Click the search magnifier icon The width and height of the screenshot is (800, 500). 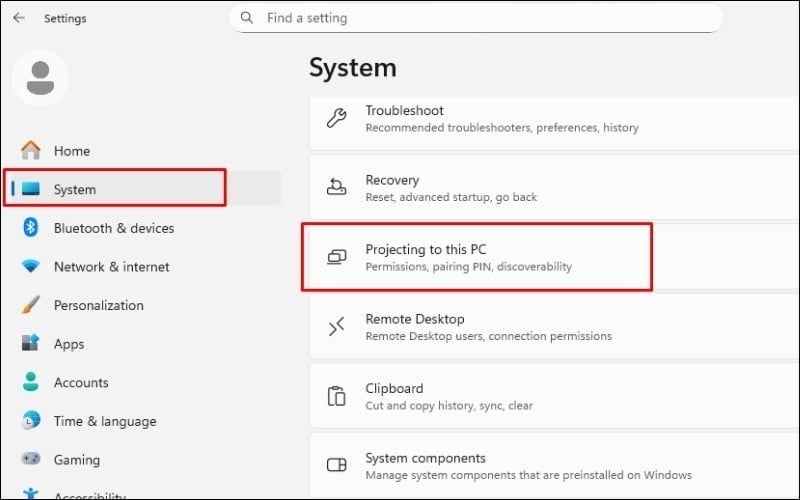click(246, 18)
